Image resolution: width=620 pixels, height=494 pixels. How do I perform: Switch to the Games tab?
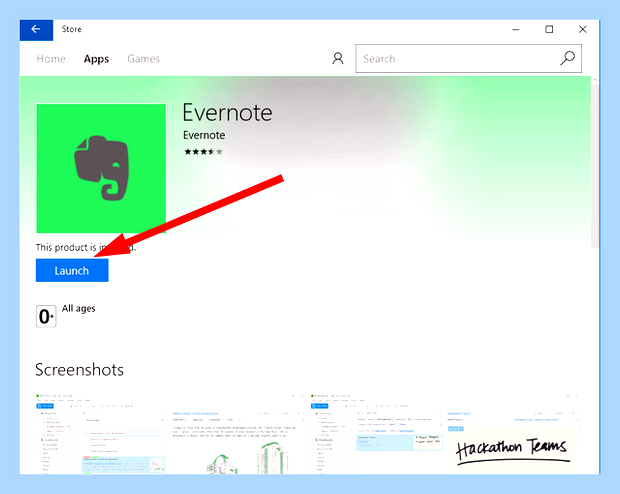click(x=144, y=59)
